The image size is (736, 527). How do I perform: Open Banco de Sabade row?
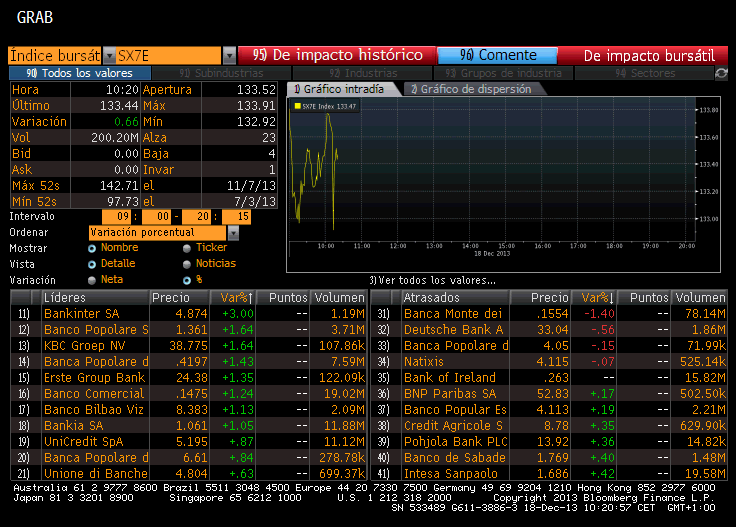coord(549,457)
